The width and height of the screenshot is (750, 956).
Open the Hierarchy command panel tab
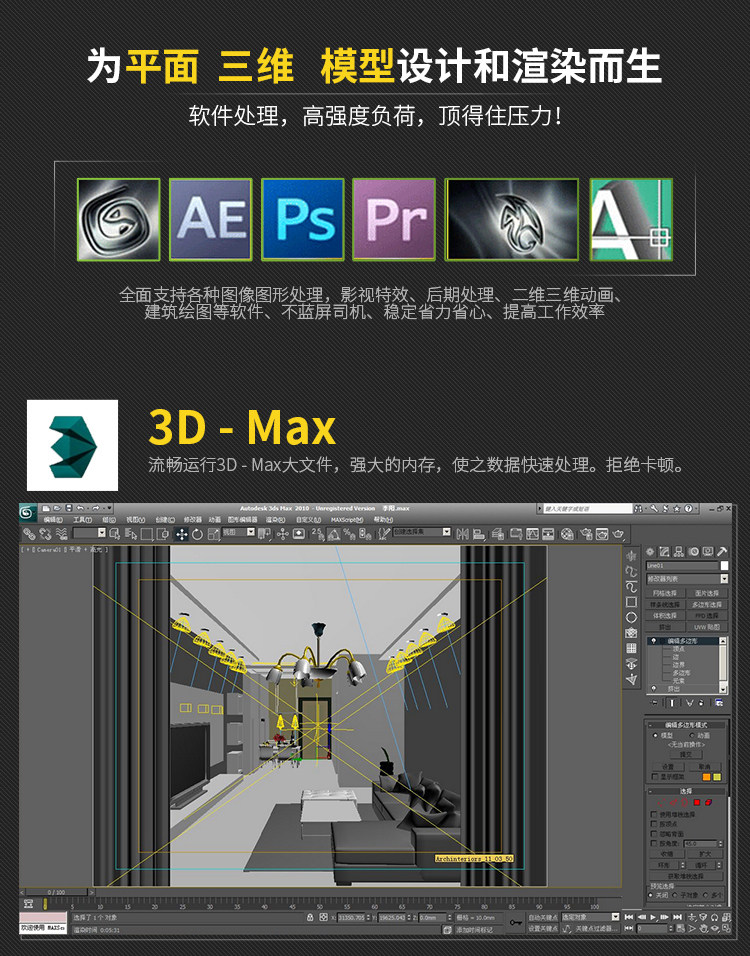point(679,551)
